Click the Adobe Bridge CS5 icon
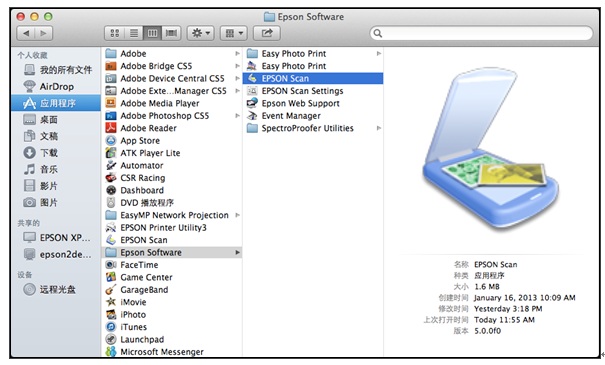This screenshot has height=365, width=605. 111,66
